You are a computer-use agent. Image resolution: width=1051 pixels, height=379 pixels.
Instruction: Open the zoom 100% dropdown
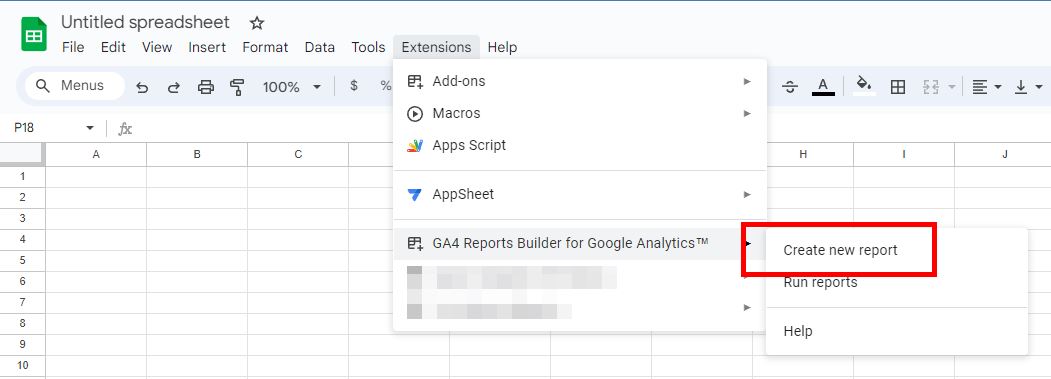(292, 87)
